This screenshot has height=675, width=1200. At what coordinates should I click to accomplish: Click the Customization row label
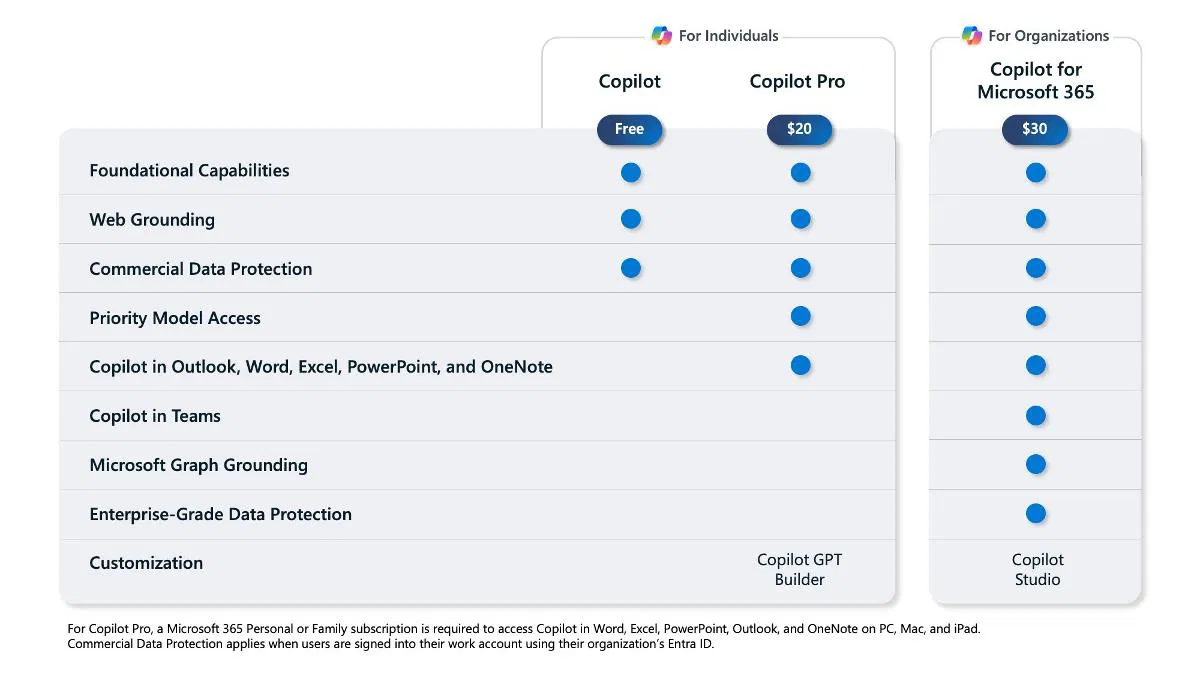point(146,563)
